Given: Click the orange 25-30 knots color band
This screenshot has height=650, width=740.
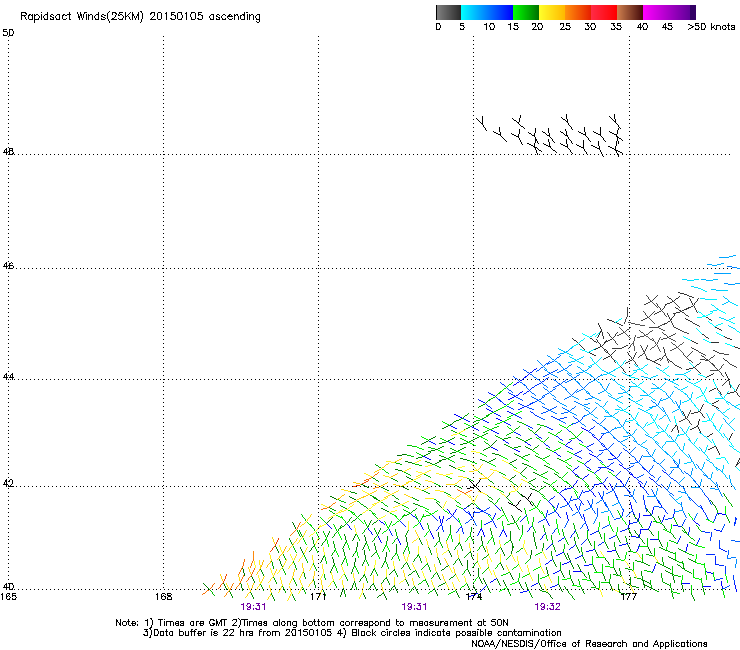Looking at the screenshot, I should (578, 12).
